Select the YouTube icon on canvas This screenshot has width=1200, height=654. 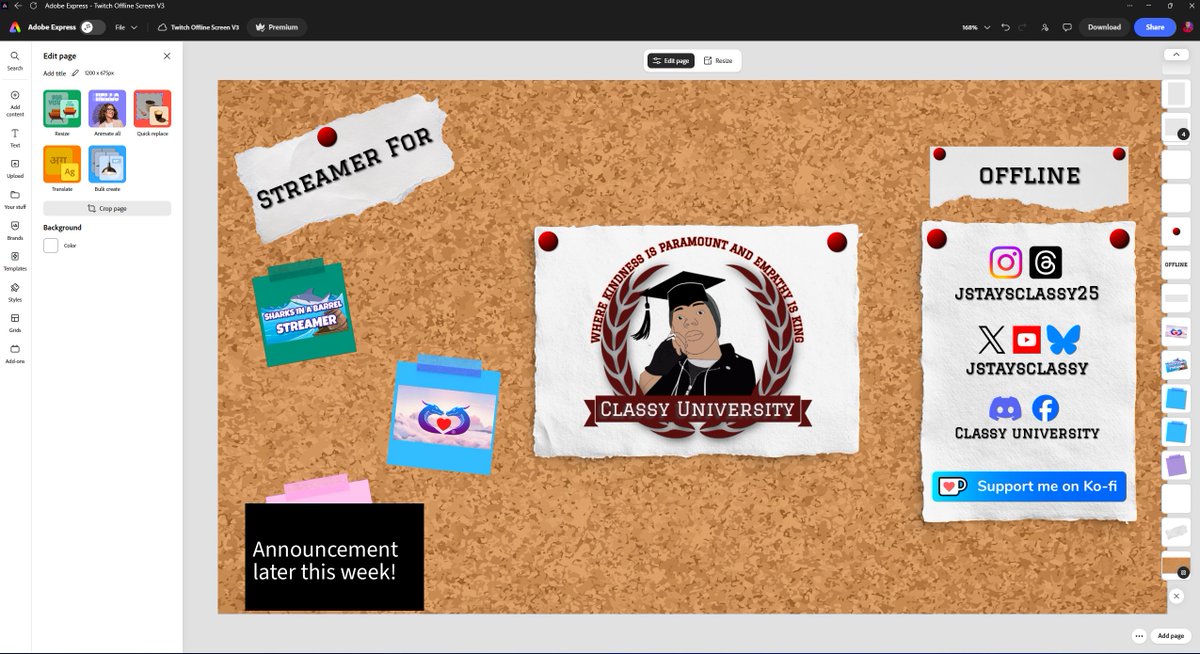[x=1027, y=340]
